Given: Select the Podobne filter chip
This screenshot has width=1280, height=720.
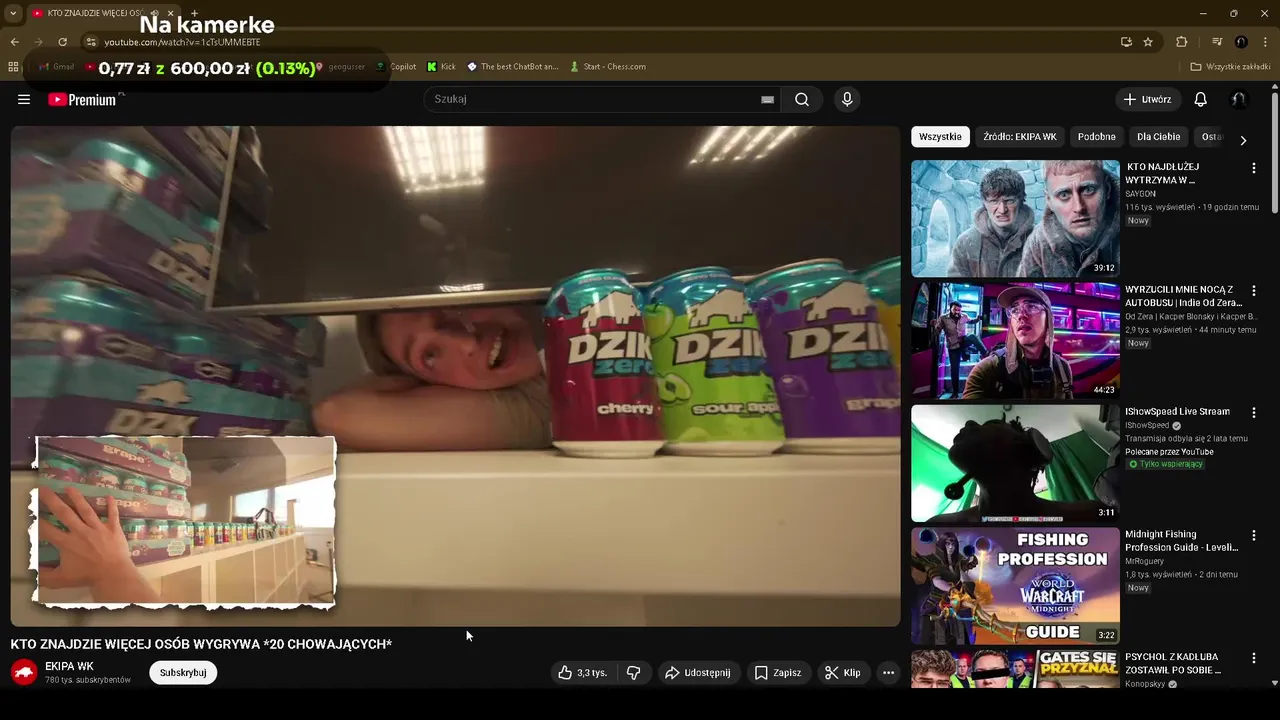Looking at the screenshot, I should point(1096,137).
